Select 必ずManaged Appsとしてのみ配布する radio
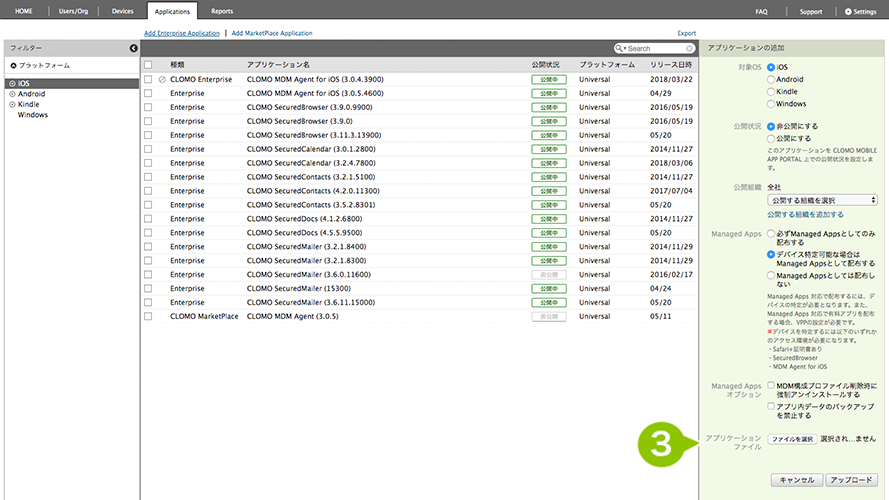Screen dimensions: 889x500 tap(771, 234)
